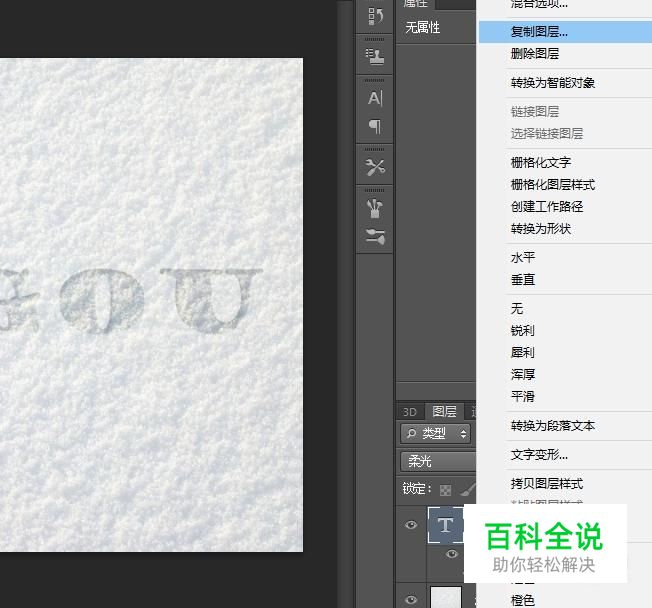Select the text layer T thumbnail
Screen dimensions: 652x608
(x=446, y=525)
